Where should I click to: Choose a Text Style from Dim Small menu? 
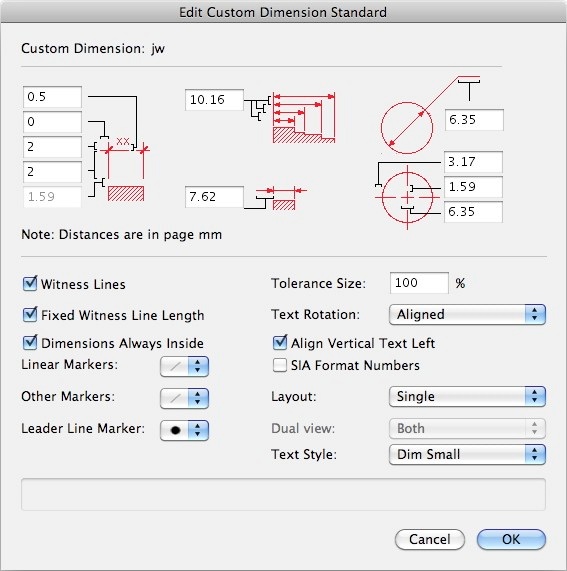(467, 454)
